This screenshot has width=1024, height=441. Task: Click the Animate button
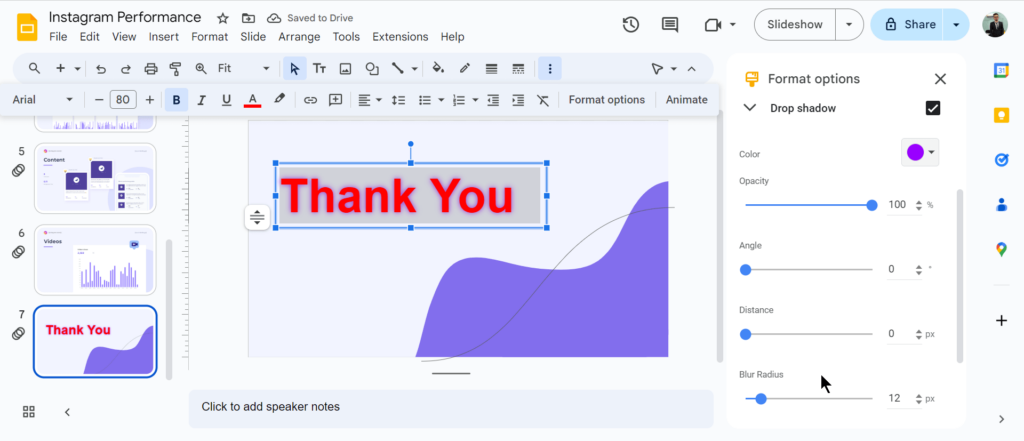tap(686, 100)
